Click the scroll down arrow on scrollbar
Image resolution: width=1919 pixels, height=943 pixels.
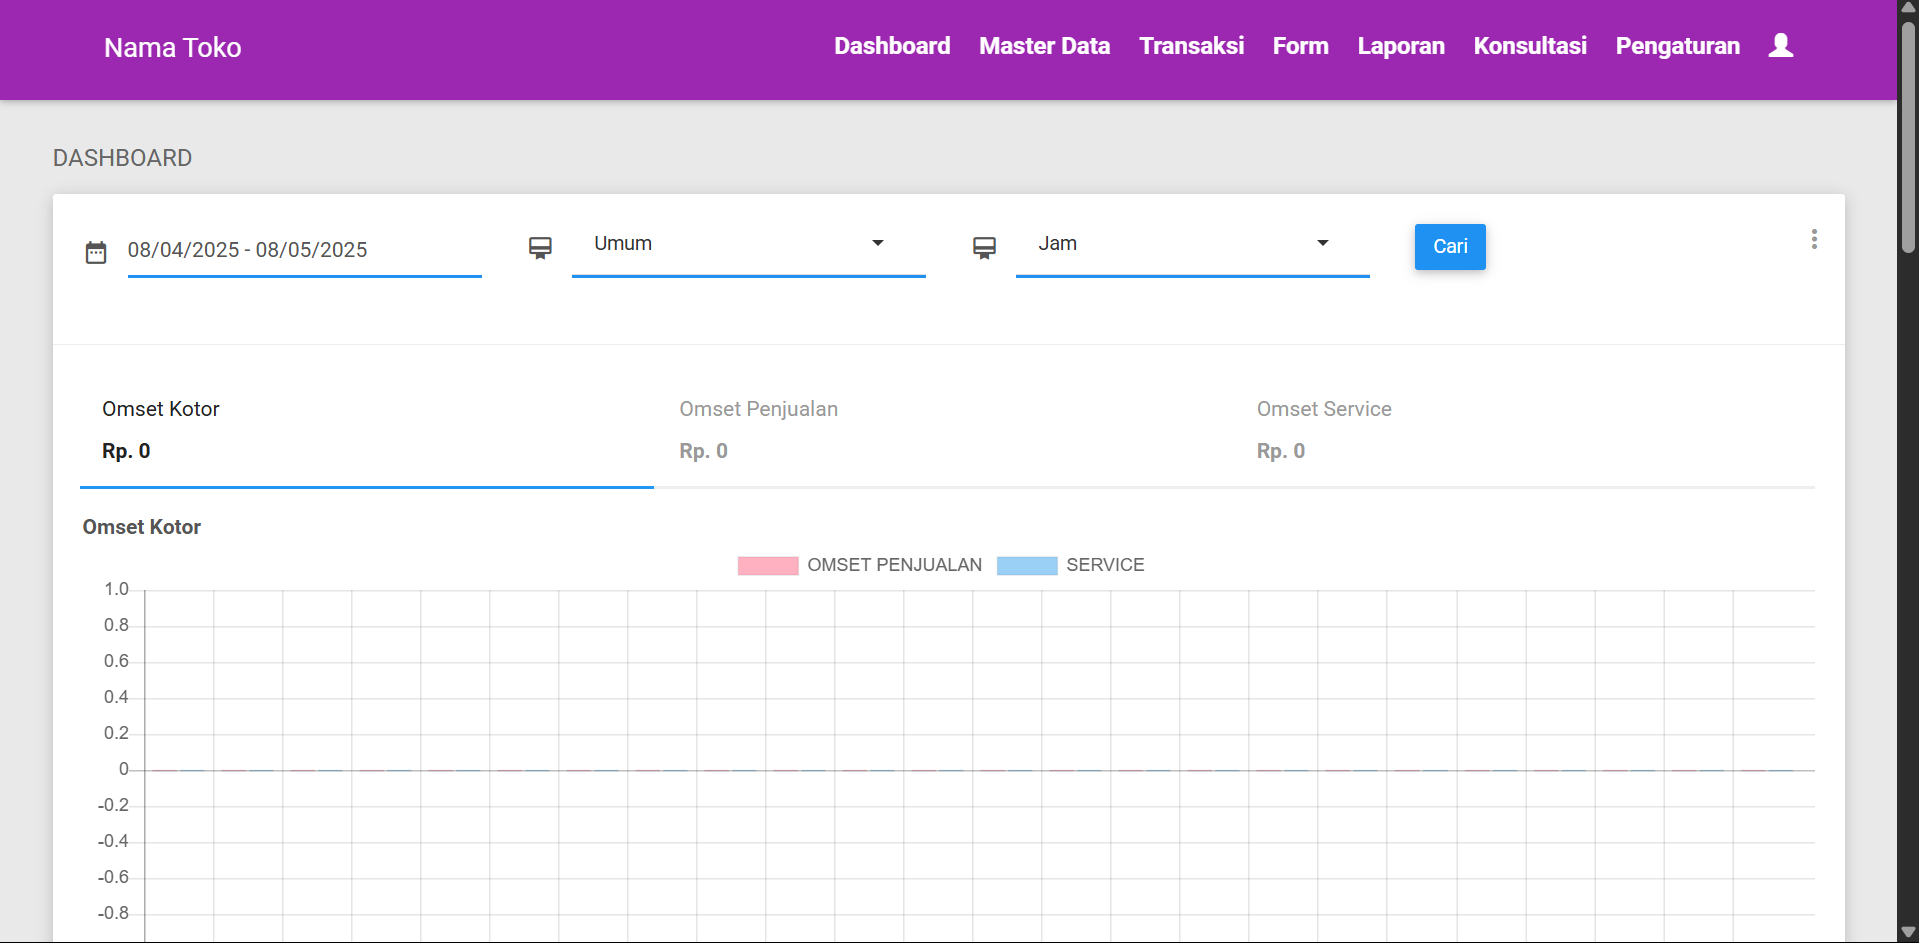1908,932
